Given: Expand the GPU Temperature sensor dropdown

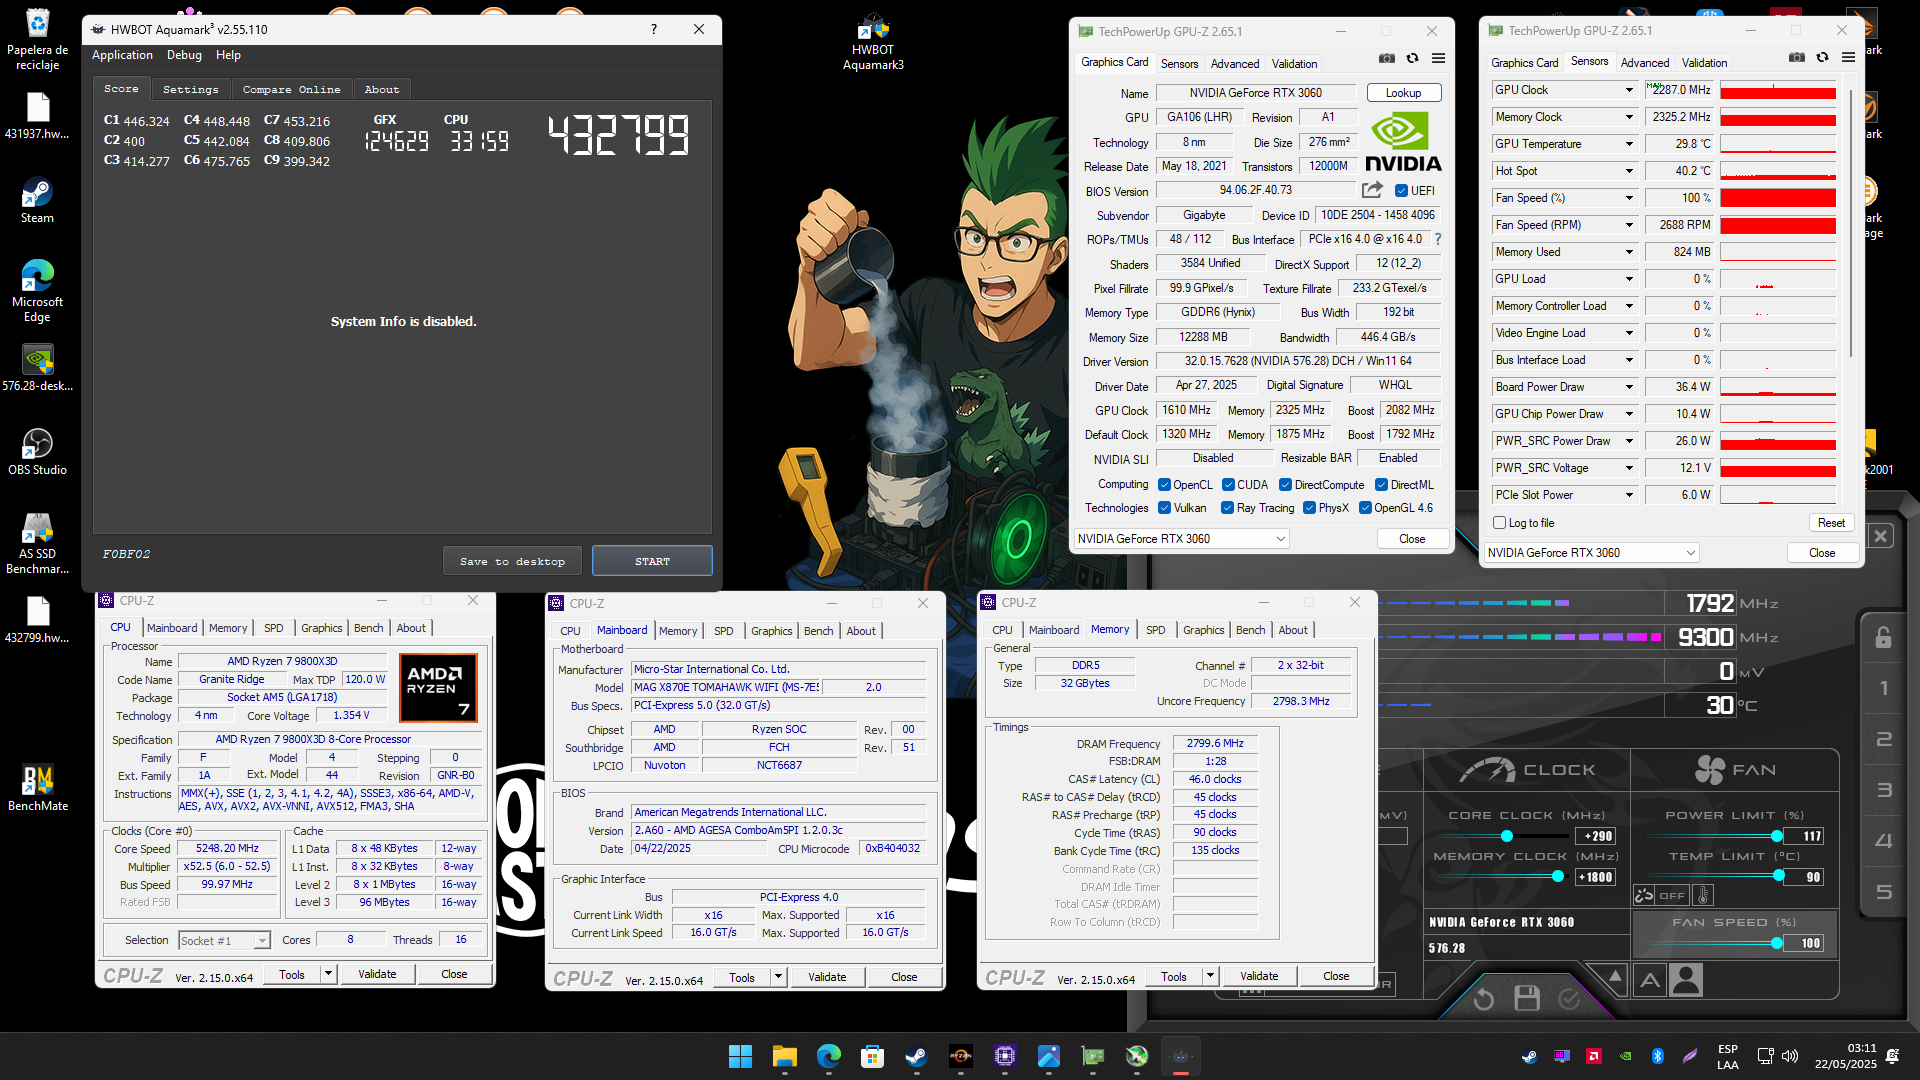Looking at the screenshot, I should (x=1628, y=144).
